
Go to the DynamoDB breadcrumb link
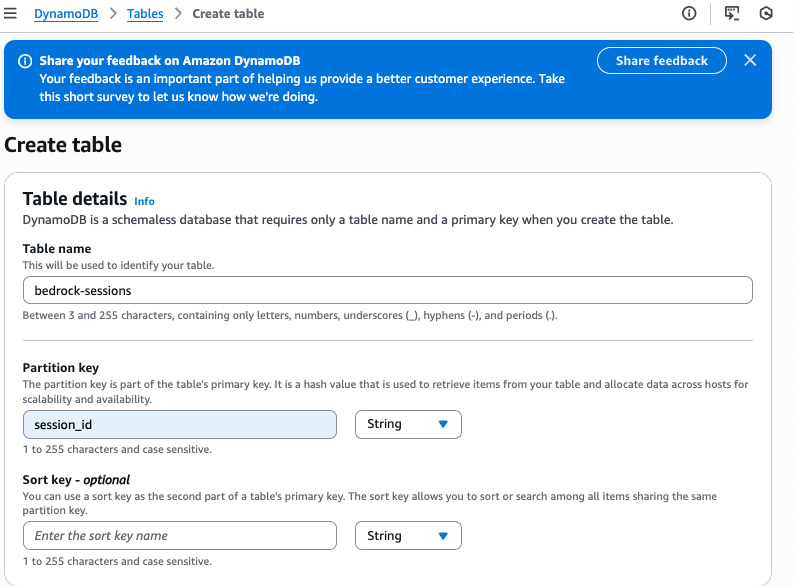(x=66, y=14)
